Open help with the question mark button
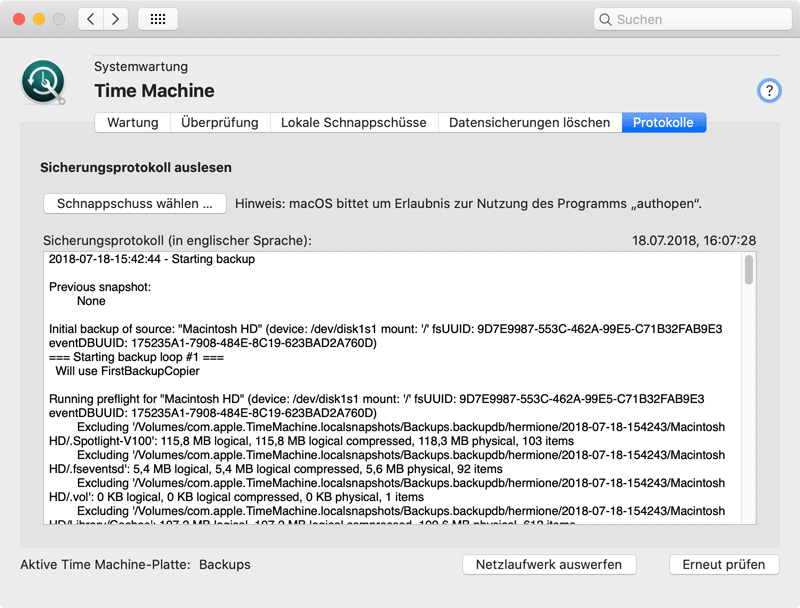Screen dimensions: 800x608 point(769,91)
